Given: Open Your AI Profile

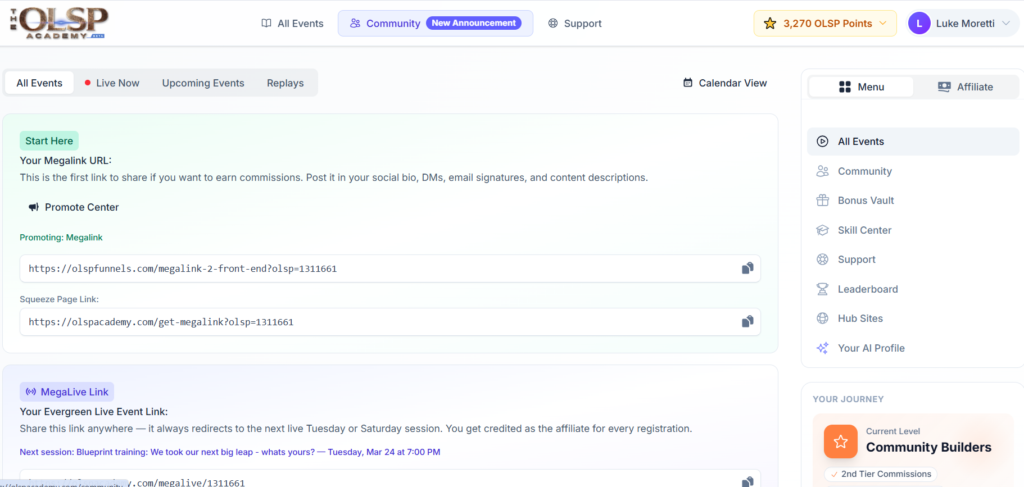Looking at the screenshot, I should [x=870, y=348].
